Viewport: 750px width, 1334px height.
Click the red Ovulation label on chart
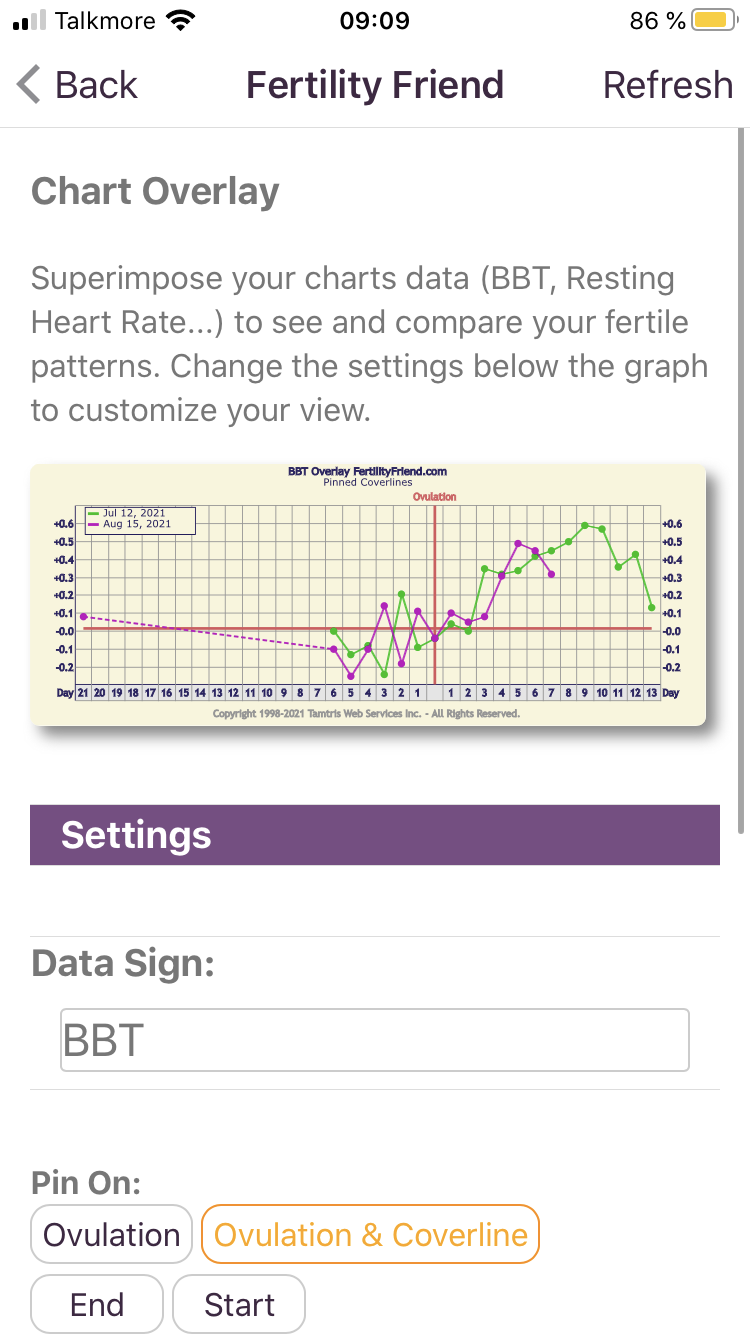pos(434,497)
